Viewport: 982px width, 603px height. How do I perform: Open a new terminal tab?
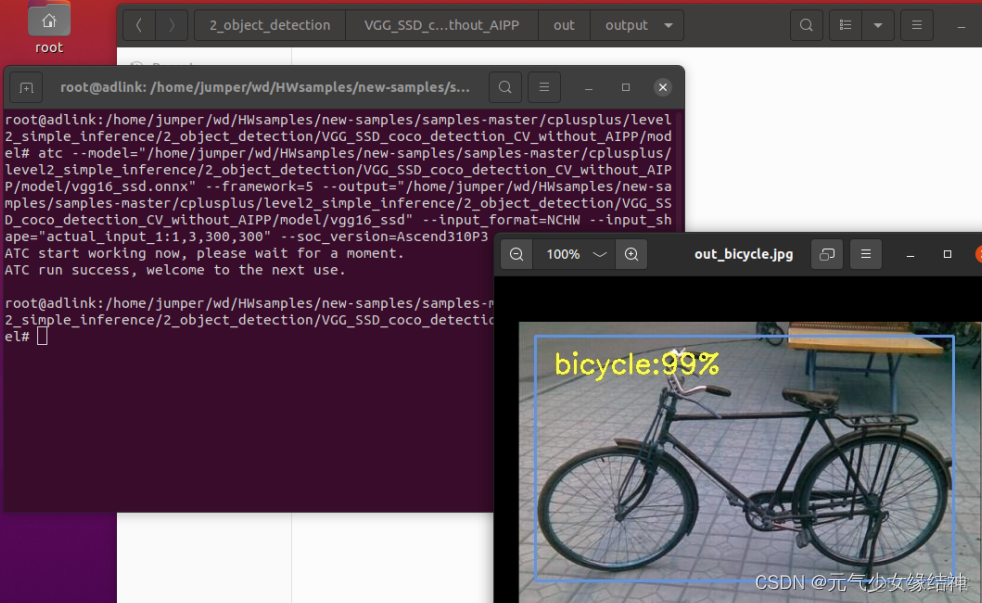pyautogui.click(x=26, y=88)
